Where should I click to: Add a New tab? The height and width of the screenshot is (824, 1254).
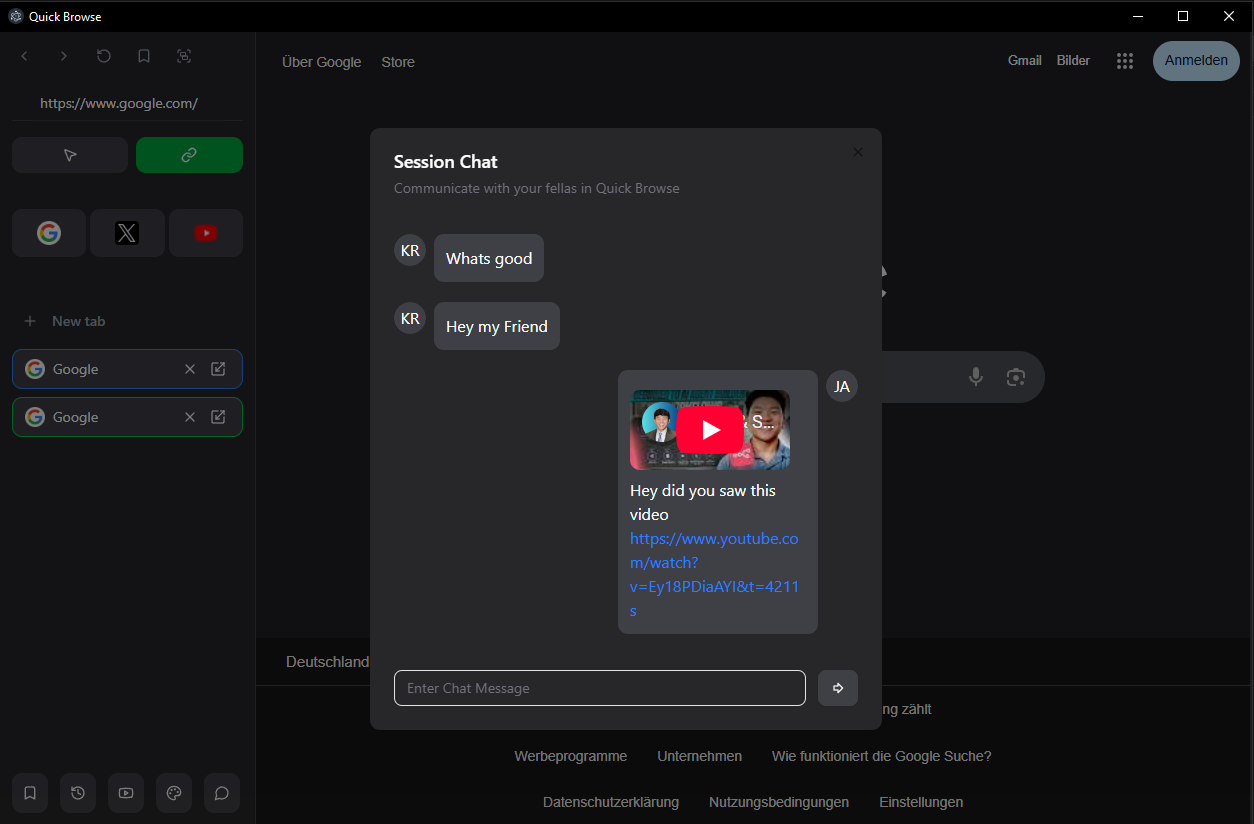click(x=66, y=321)
